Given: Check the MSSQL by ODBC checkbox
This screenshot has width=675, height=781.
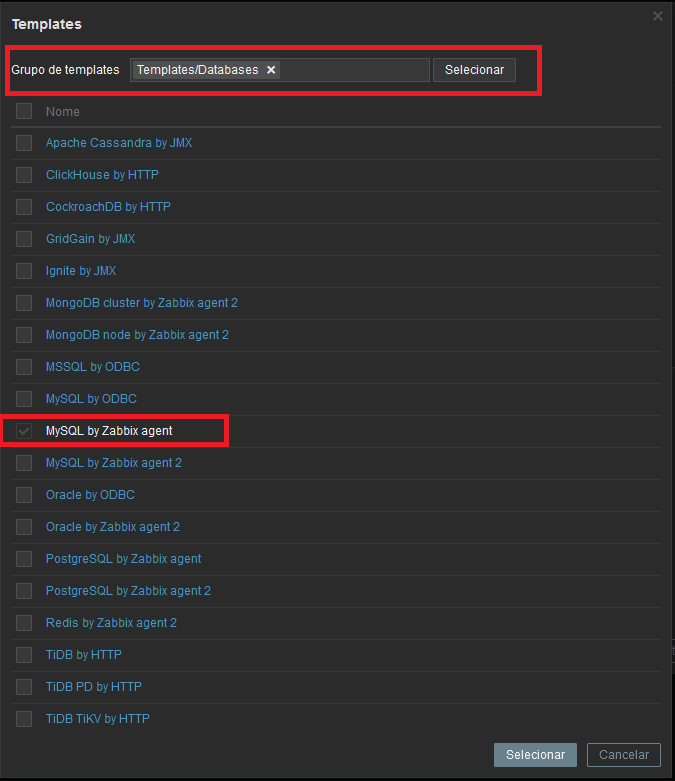Looking at the screenshot, I should 24,367.
